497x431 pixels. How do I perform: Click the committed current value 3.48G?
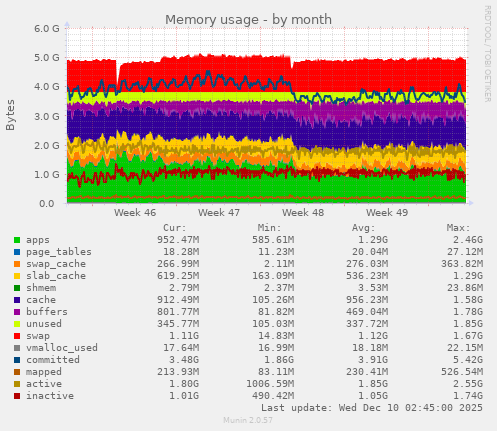[x=184, y=360]
